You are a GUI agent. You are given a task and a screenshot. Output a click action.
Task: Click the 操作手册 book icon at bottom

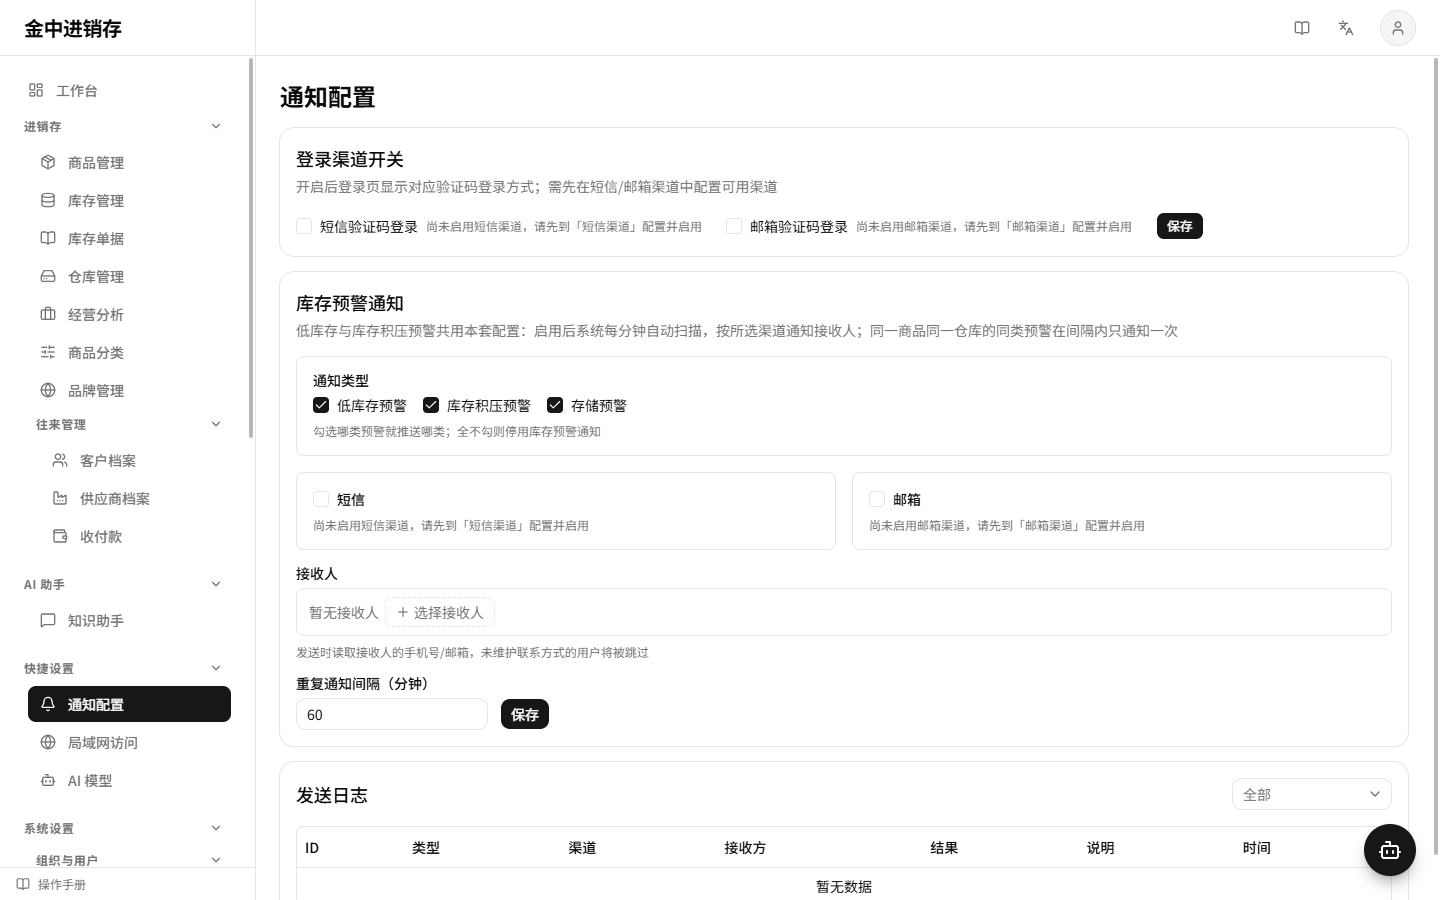(x=23, y=884)
